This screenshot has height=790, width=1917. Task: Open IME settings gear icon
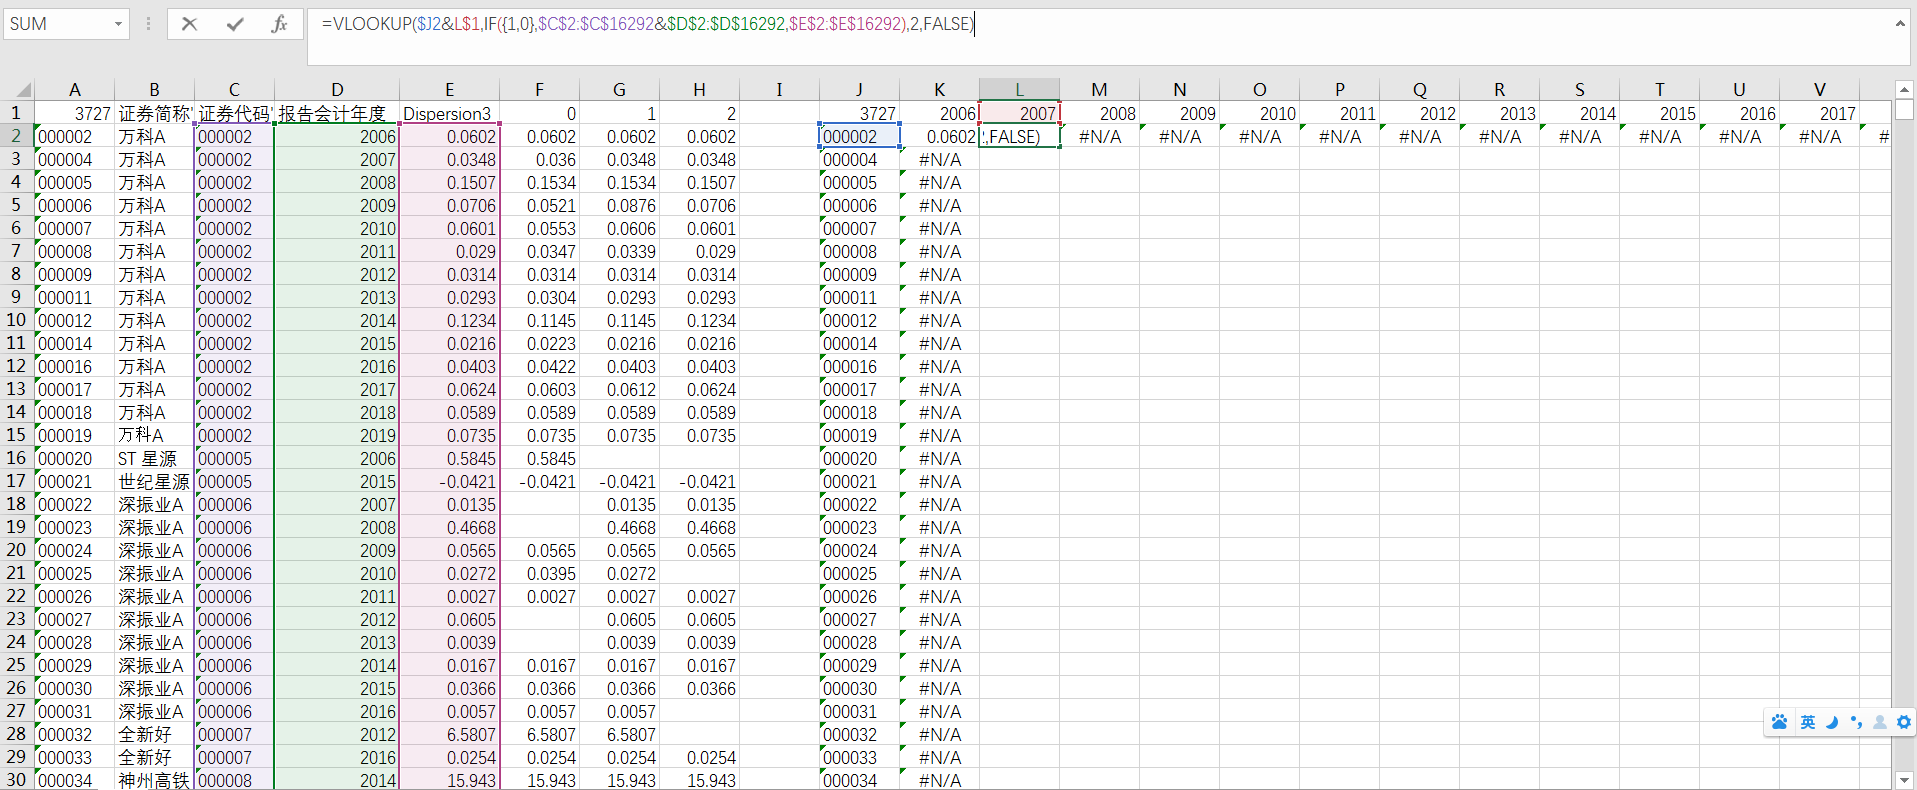click(1904, 722)
